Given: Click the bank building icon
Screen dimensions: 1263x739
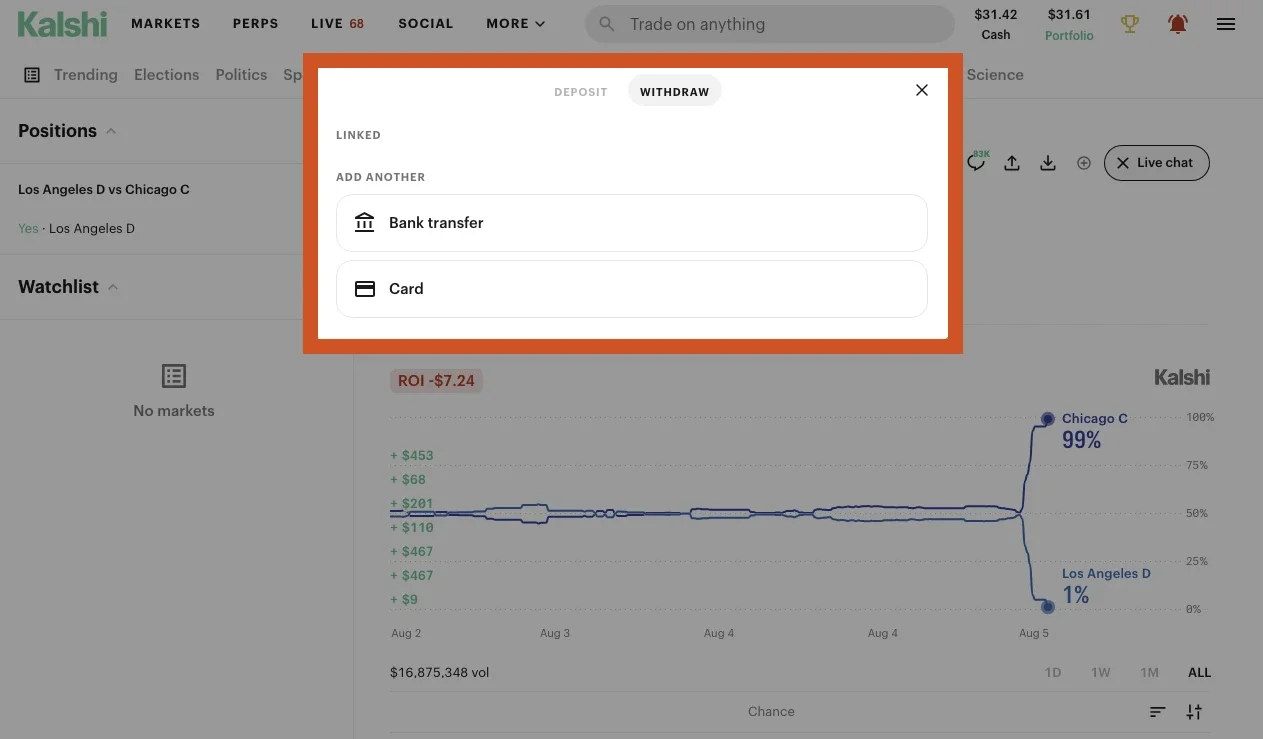Looking at the screenshot, I should point(365,223).
